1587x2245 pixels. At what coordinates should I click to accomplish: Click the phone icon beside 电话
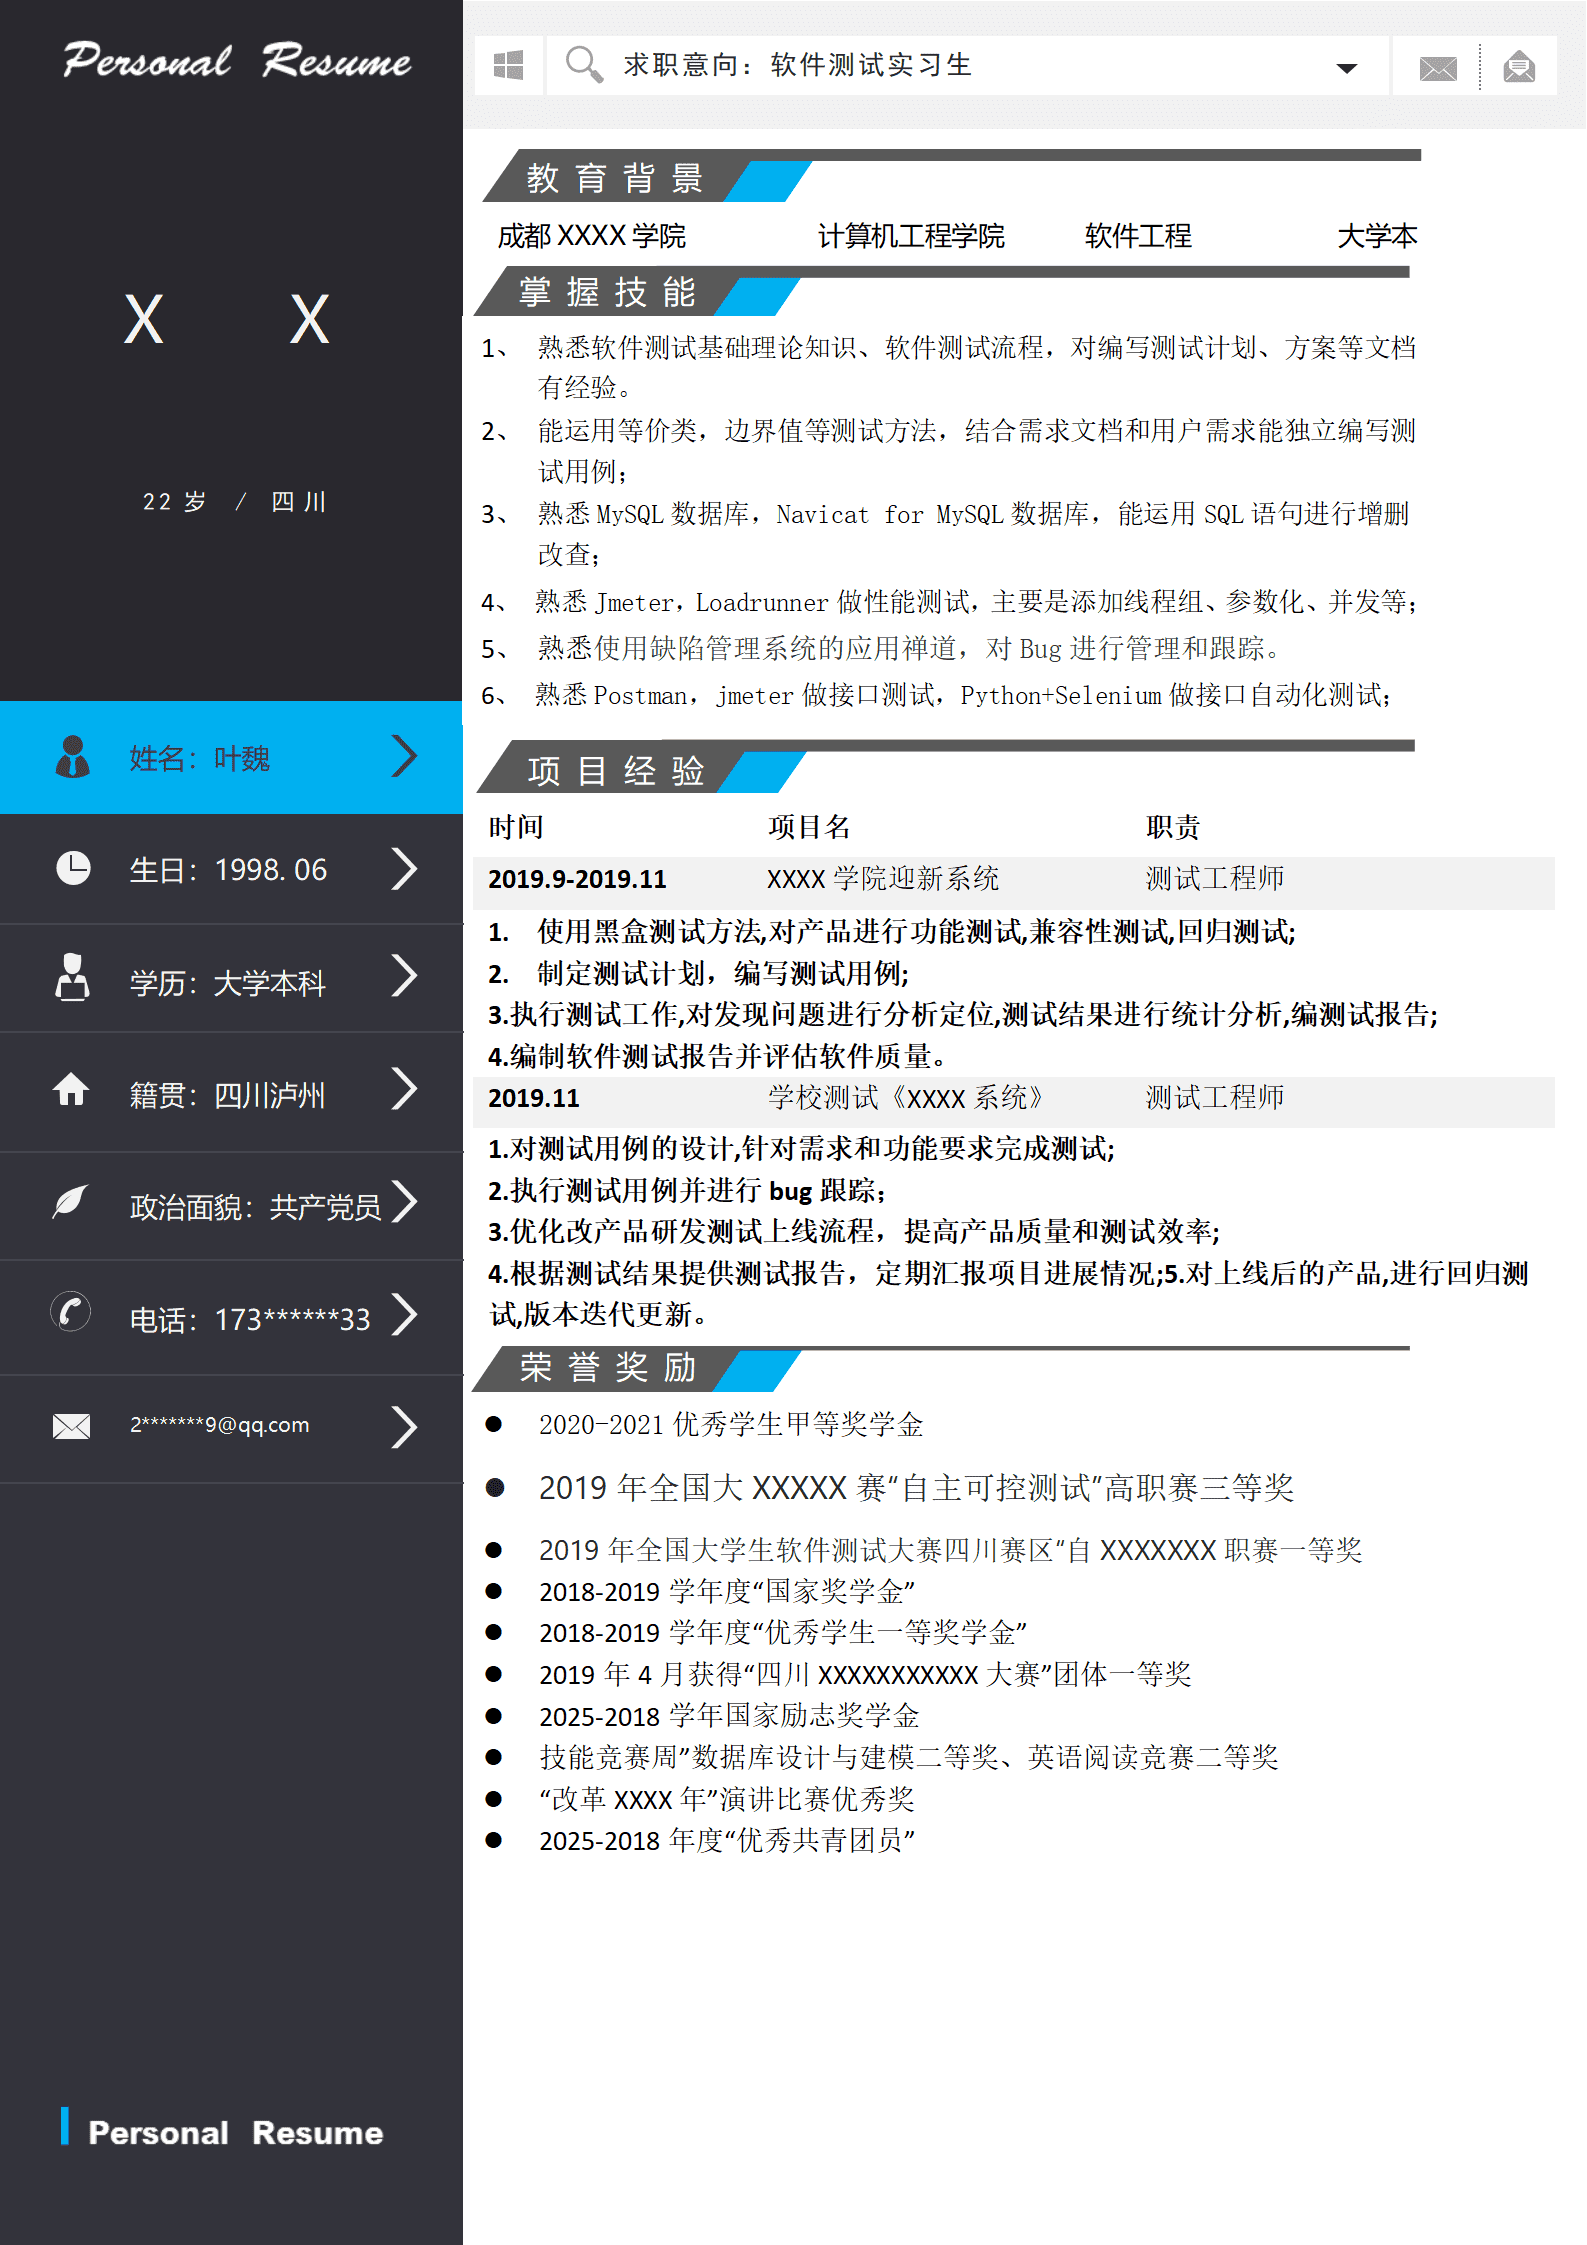[70, 1311]
